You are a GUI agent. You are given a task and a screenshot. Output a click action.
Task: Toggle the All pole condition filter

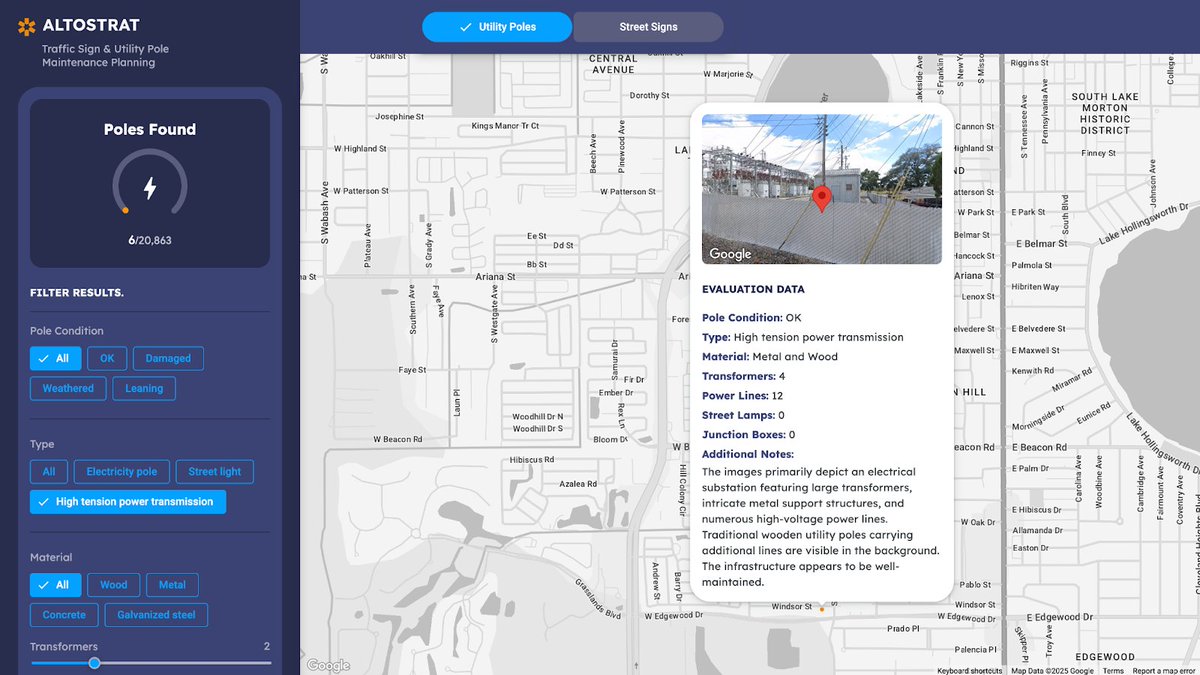pos(55,358)
